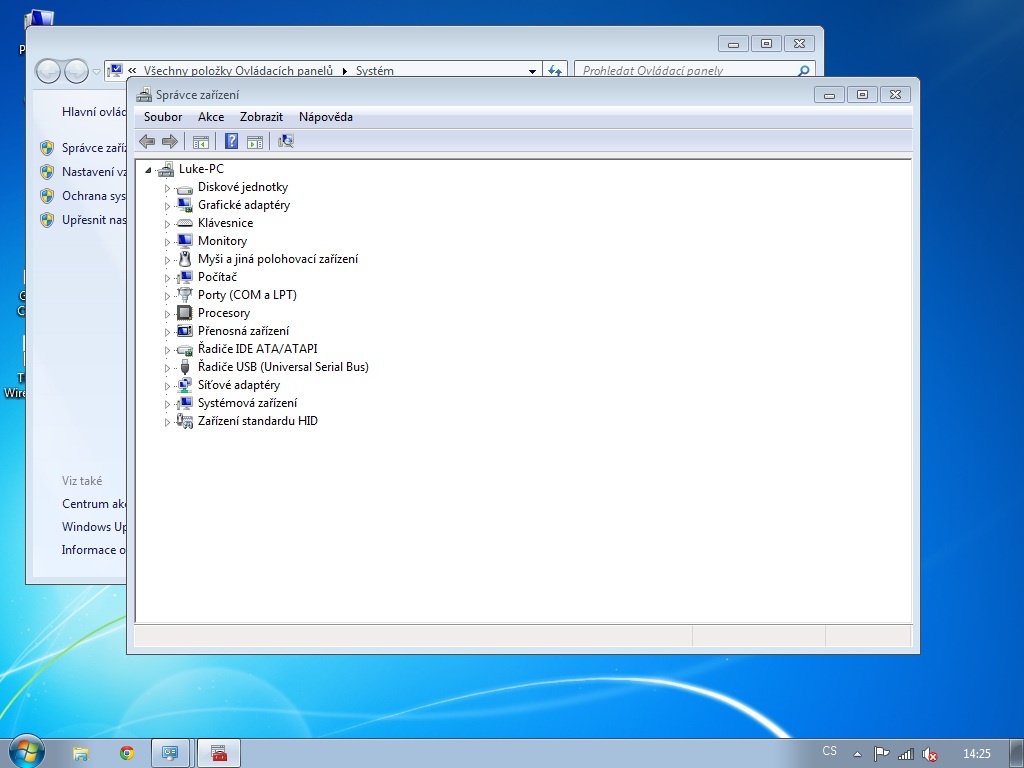Screen dimensions: 1024x768
Task: Click the Počítač icon
Action: 185,277
